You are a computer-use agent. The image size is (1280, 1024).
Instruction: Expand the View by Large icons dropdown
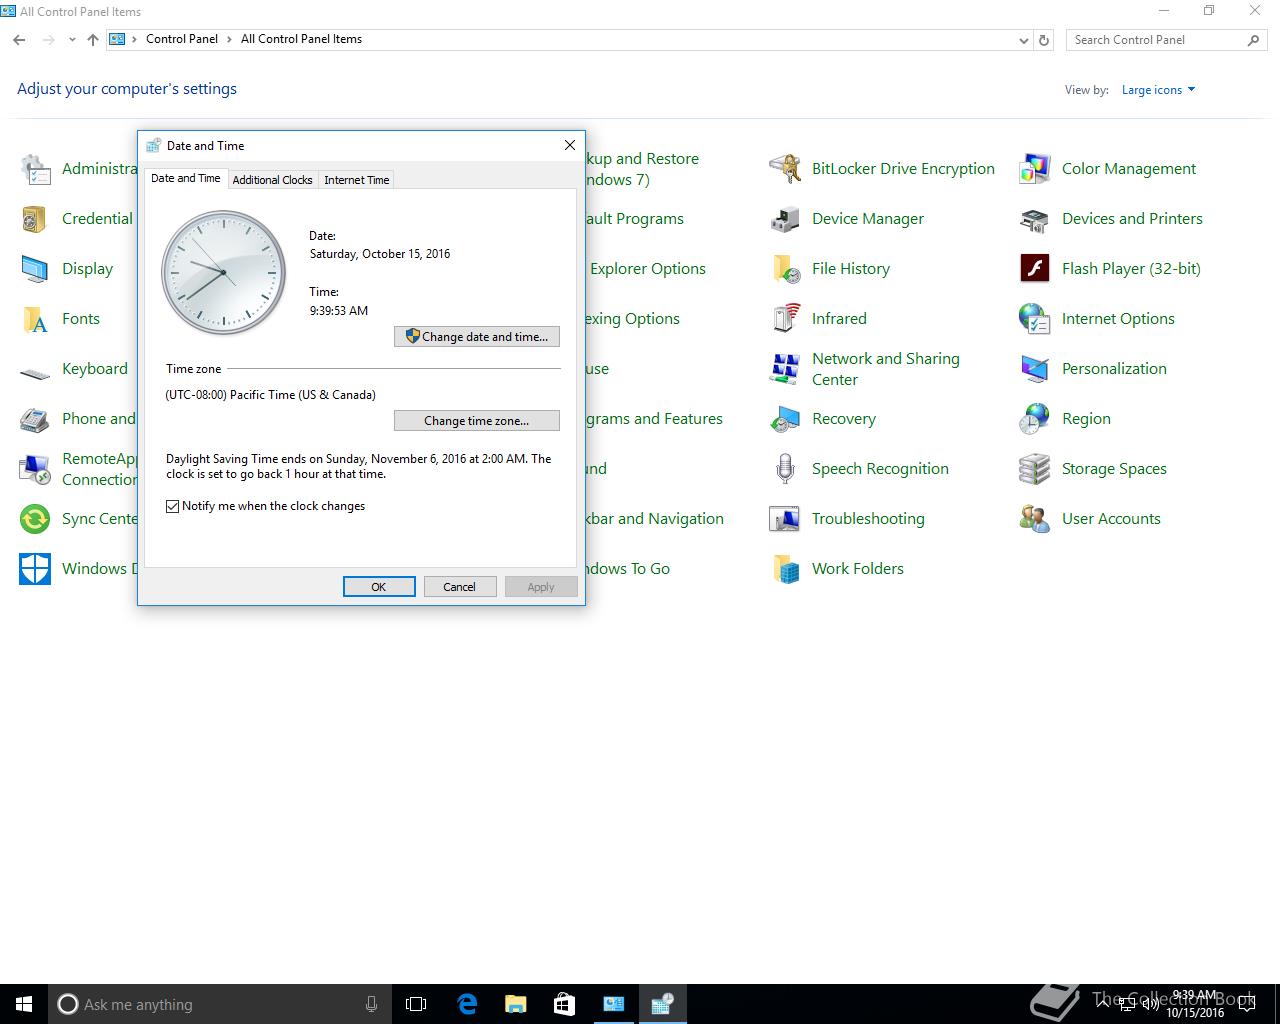pos(1158,90)
